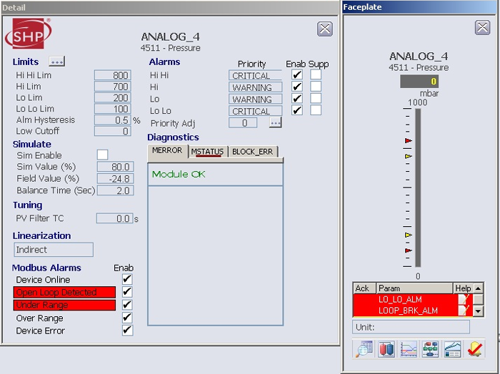
Task: Open primary control display tanks icon
Action: point(386,349)
